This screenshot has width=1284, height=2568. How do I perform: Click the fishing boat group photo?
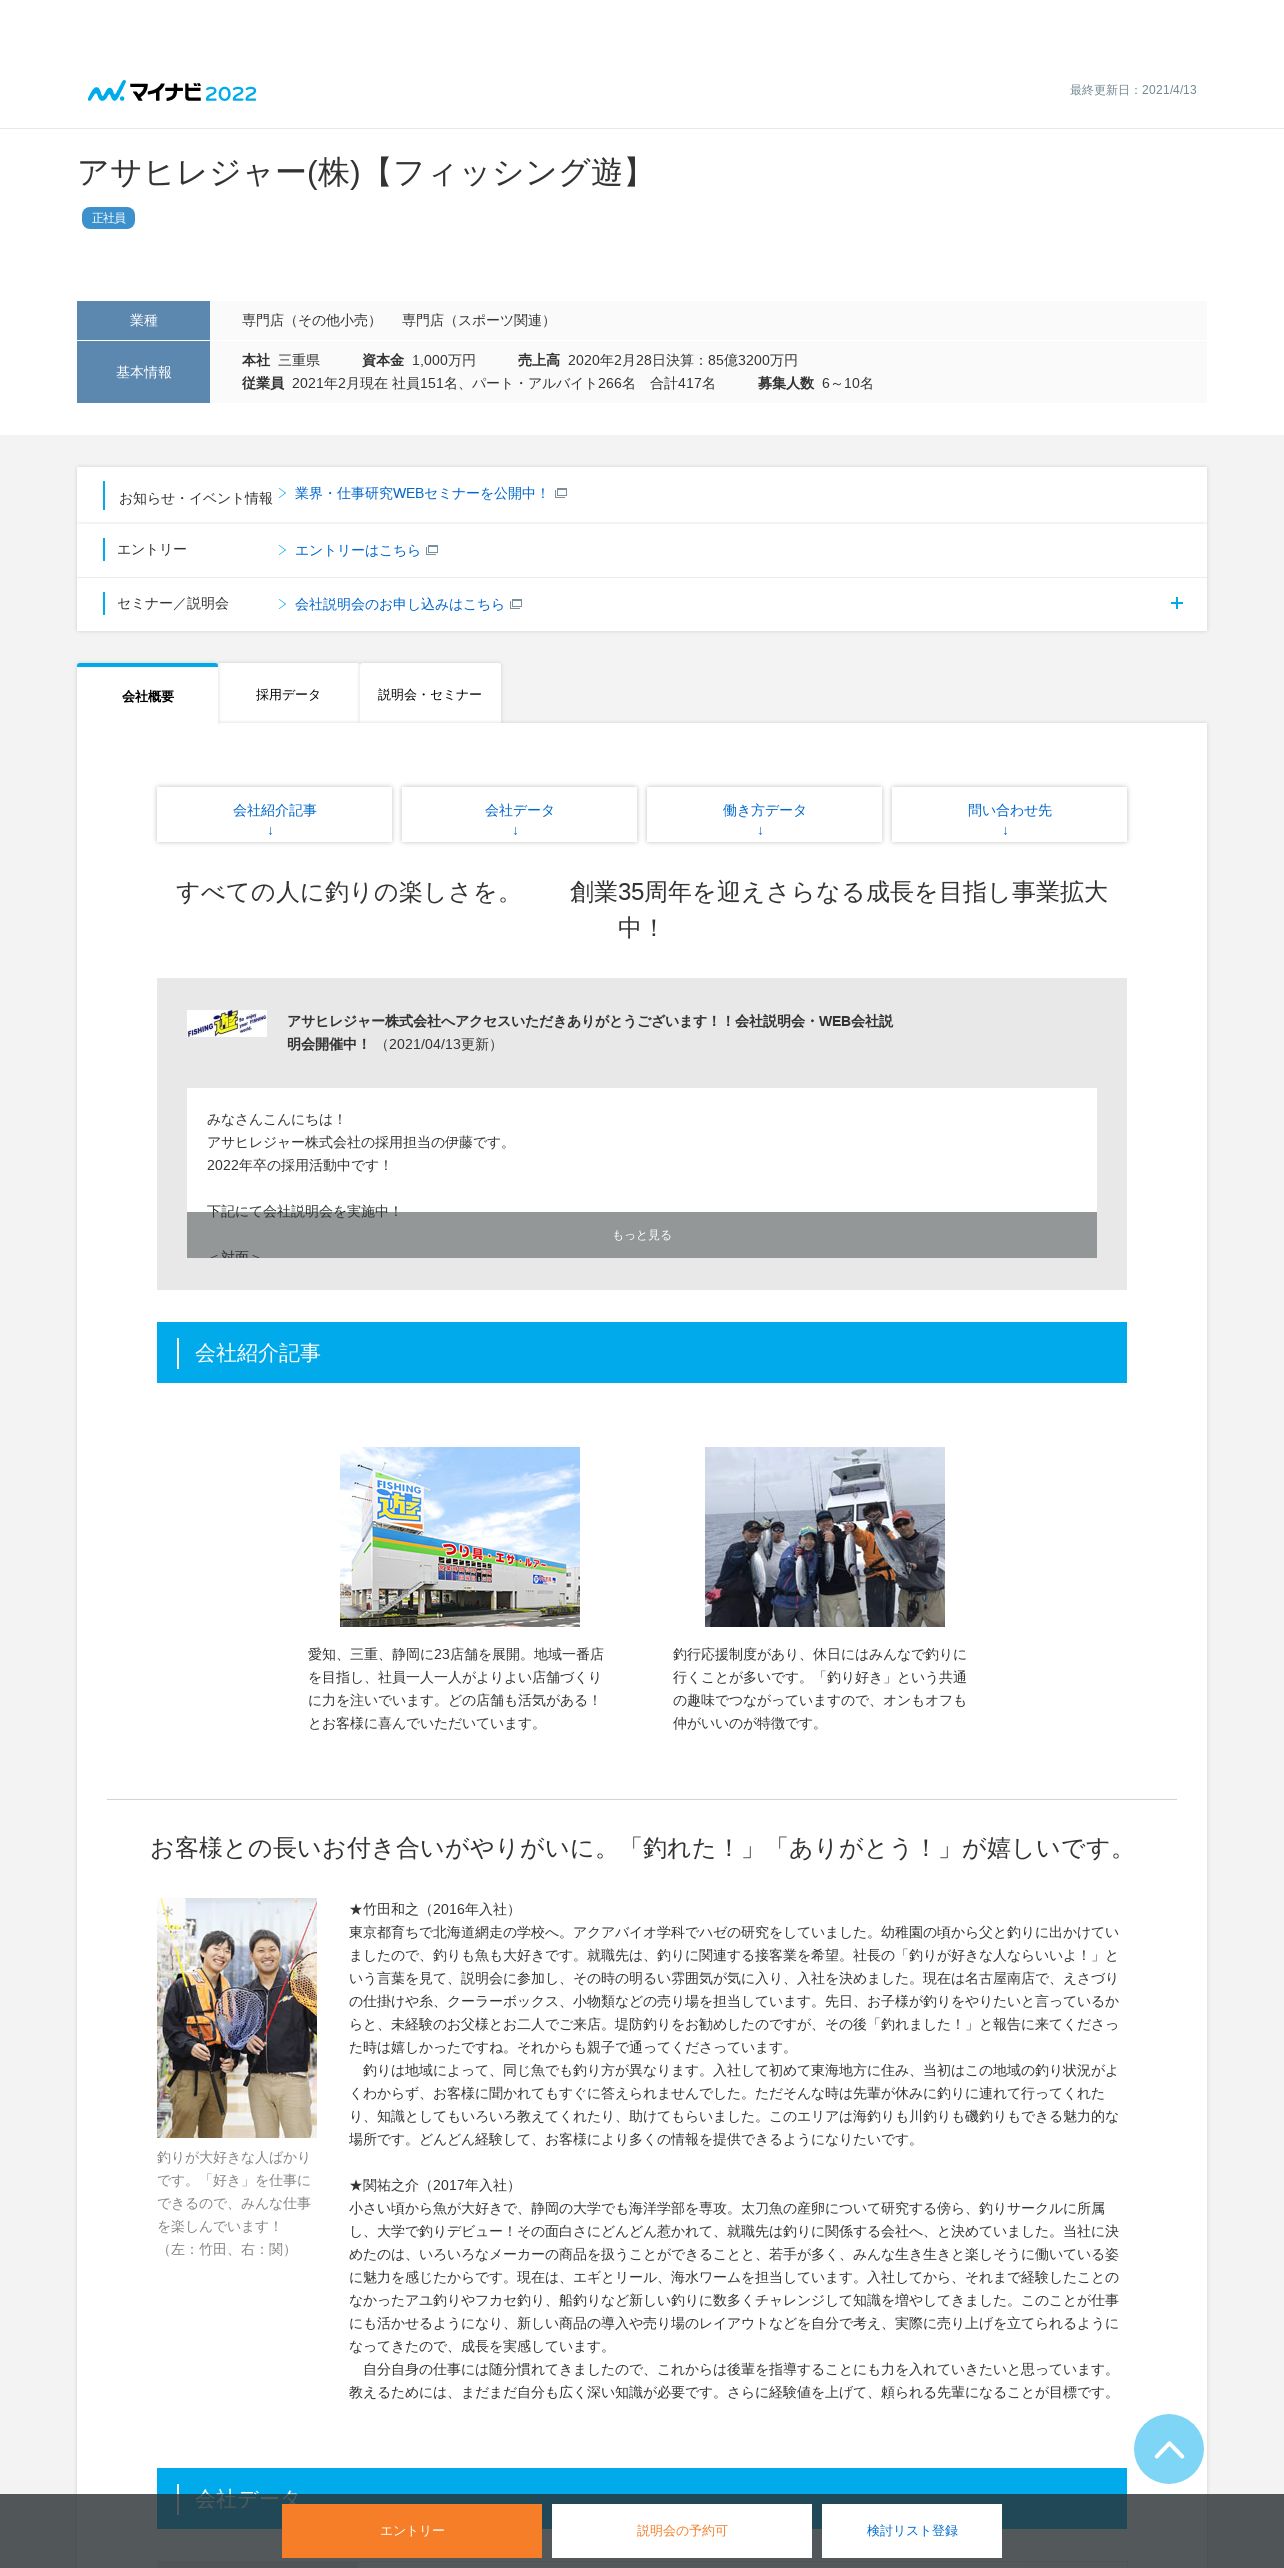[x=825, y=1537]
